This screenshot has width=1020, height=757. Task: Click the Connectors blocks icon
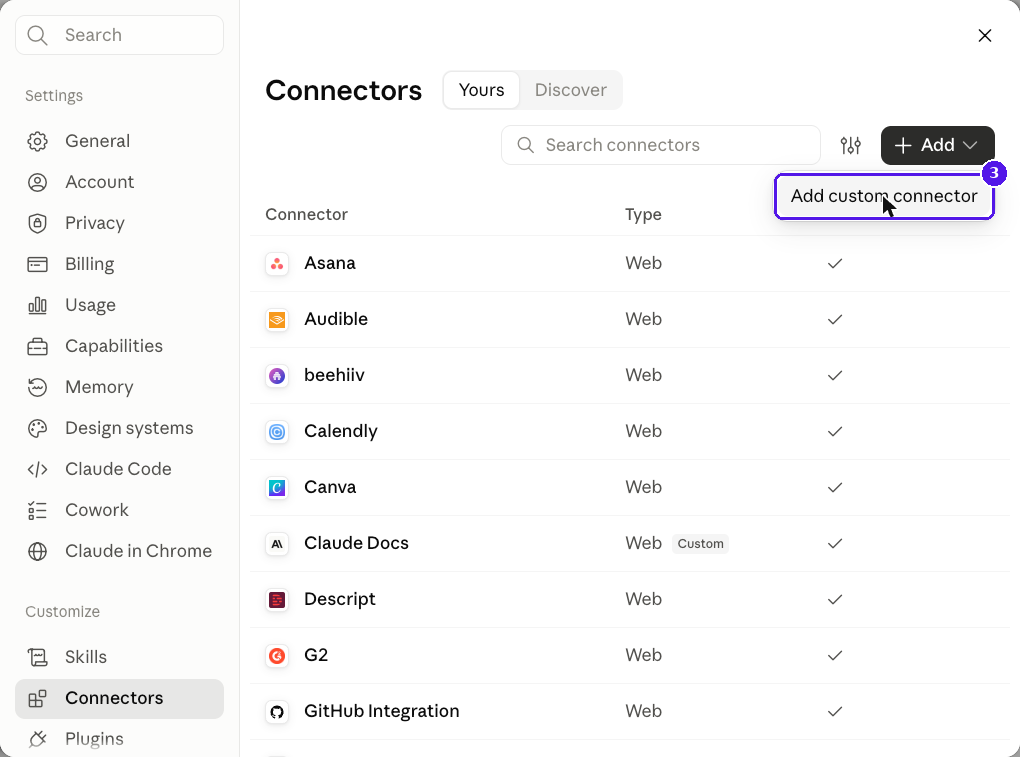[38, 698]
